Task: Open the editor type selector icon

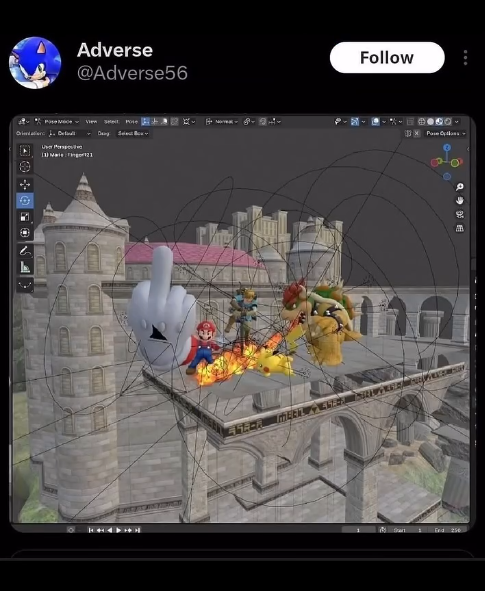Action: point(23,121)
